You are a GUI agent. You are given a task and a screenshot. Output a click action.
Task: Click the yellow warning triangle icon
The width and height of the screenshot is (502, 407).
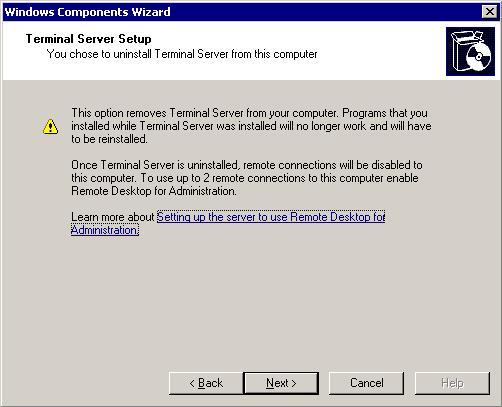50,126
